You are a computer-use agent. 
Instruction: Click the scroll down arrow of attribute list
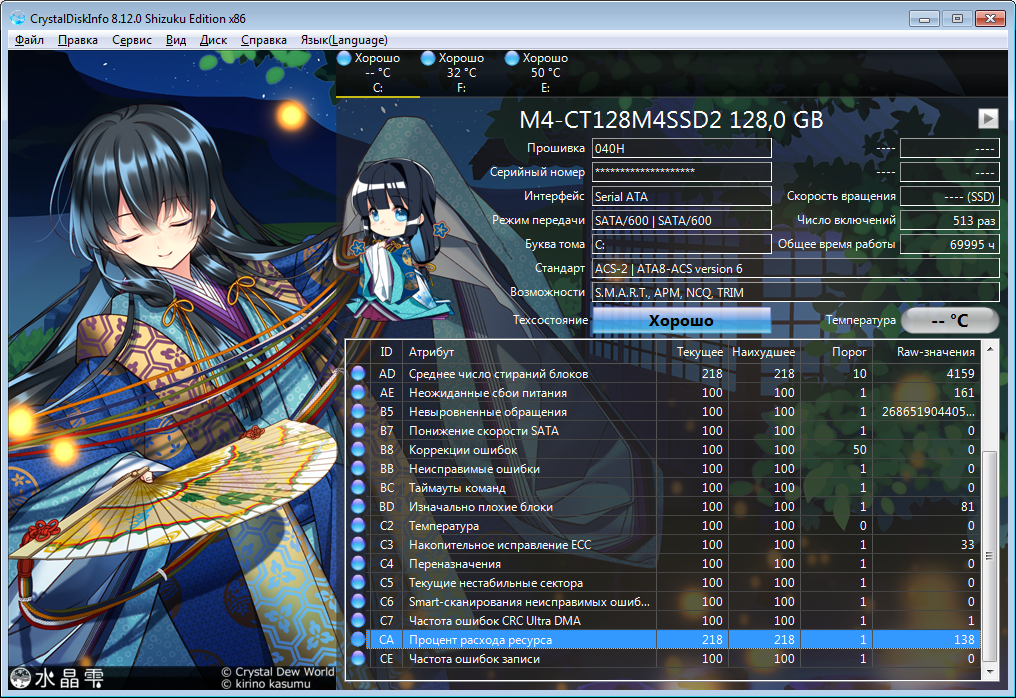point(989,671)
